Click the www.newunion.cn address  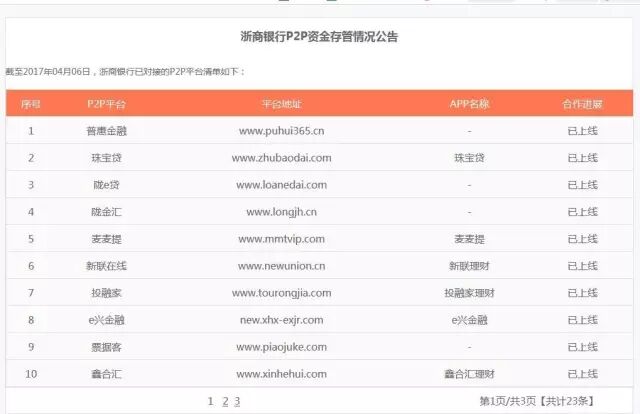(282, 266)
